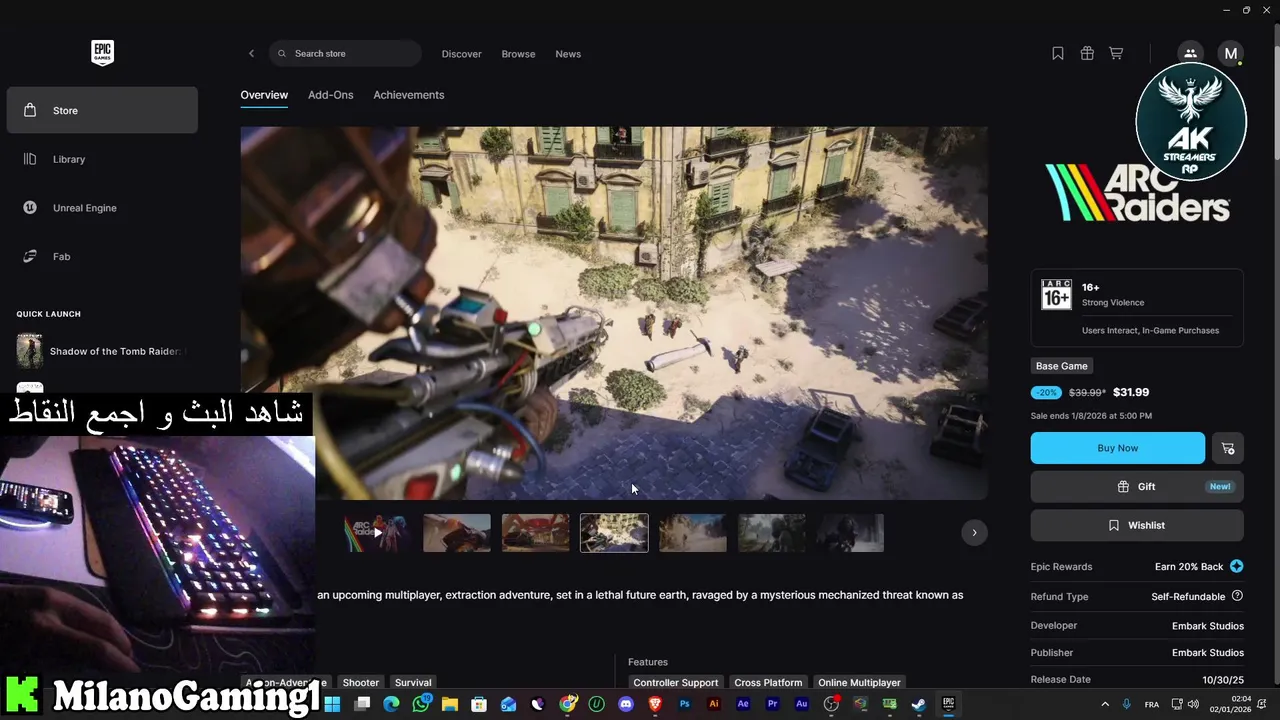This screenshot has height=720, width=1280.
Task: Switch to the Add-Ons tab
Action: (331, 95)
